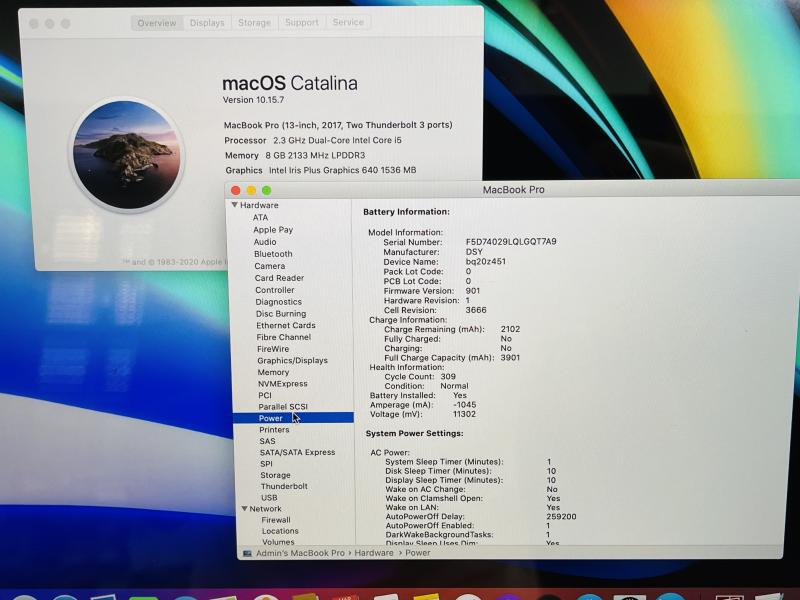Click the Condition value Normal
Image resolution: width=800 pixels, height=600 pixels.
(x=454, y=386)
